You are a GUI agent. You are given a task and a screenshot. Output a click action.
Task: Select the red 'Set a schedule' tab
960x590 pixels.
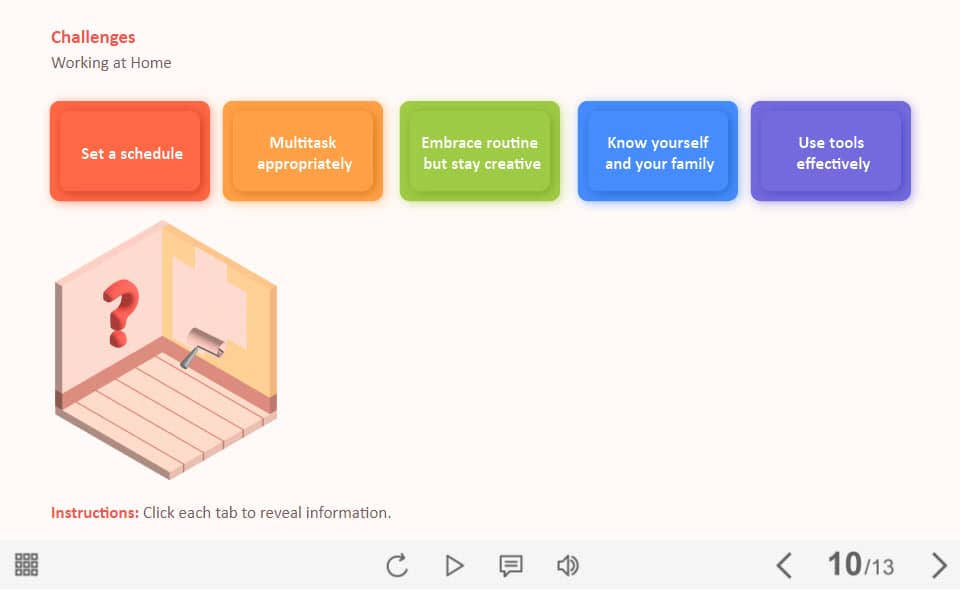(x=130, y=152)
